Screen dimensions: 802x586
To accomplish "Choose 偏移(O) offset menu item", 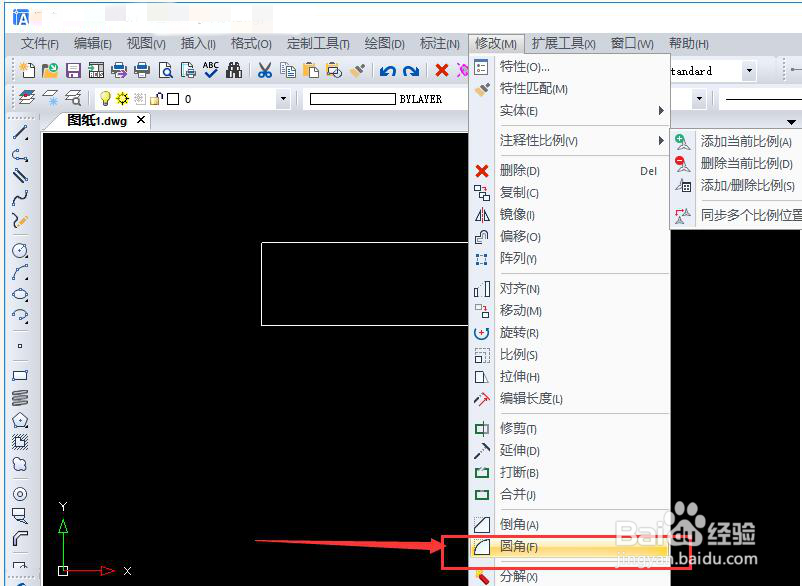I will [x=569, y=237].
